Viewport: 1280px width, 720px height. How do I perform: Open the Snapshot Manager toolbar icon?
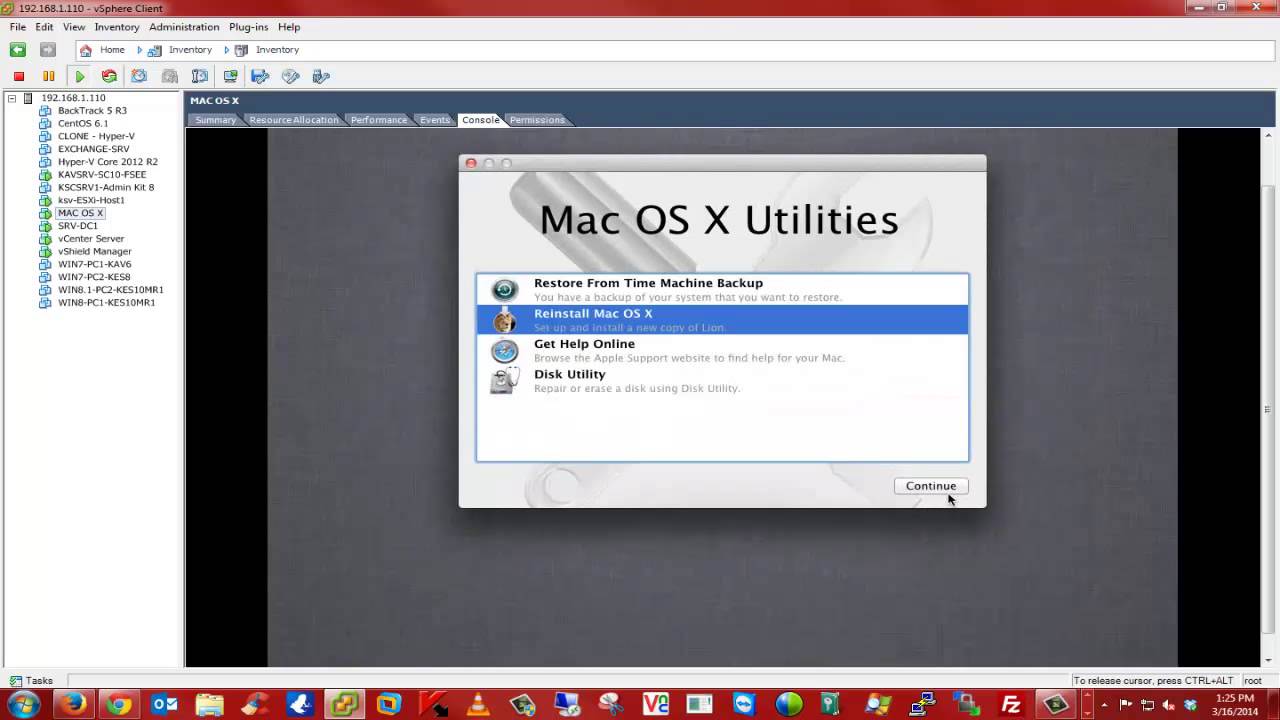tap(200, 76)
